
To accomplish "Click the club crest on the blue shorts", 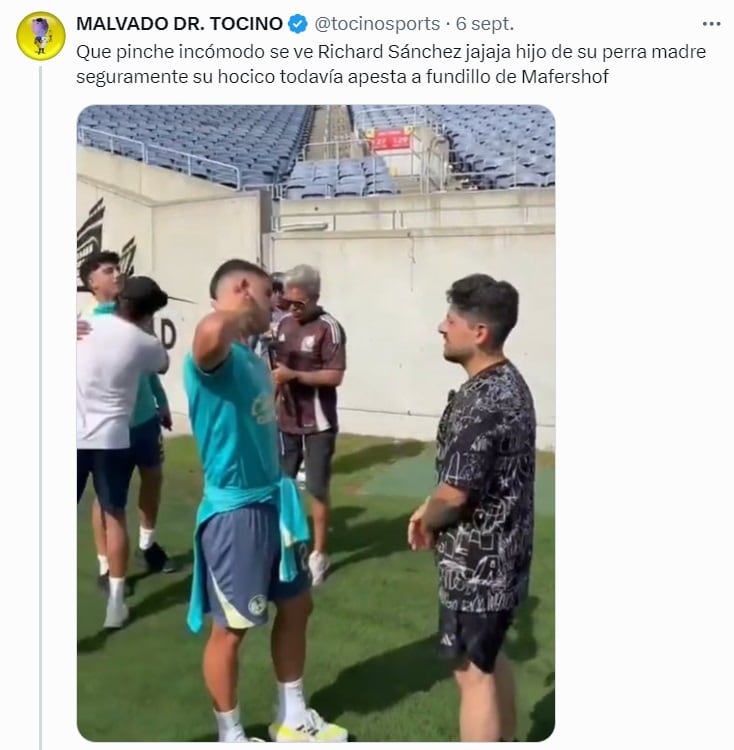I will [x=257, y=606].
